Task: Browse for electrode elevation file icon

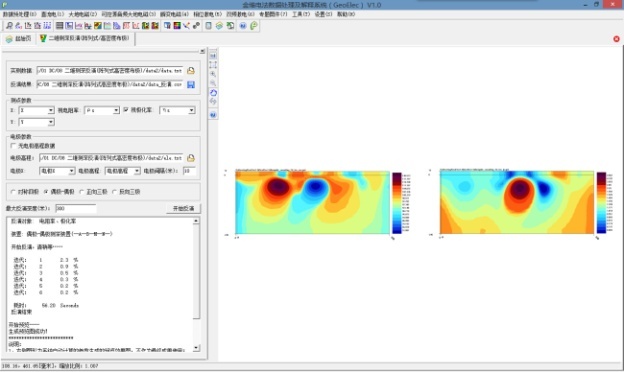Action: pos(191,158)
